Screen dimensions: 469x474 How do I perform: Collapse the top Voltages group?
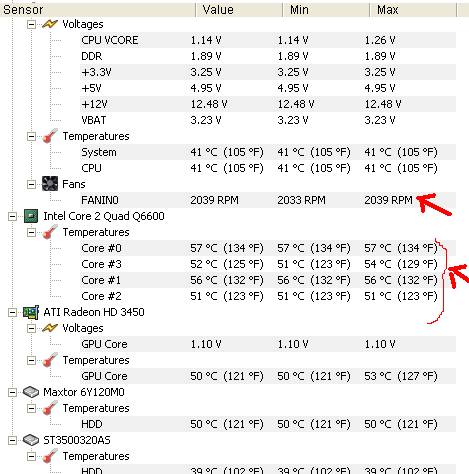[31, 24]
